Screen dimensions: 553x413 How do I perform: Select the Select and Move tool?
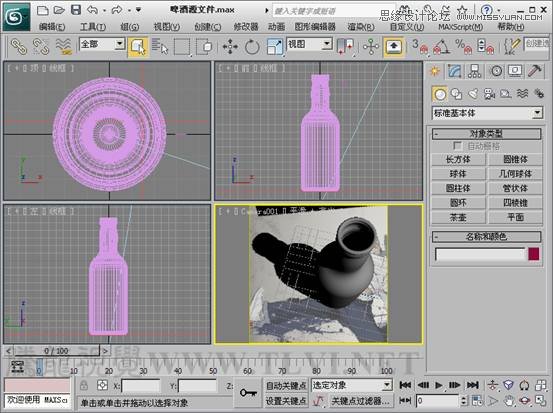[x=230, y=47]
